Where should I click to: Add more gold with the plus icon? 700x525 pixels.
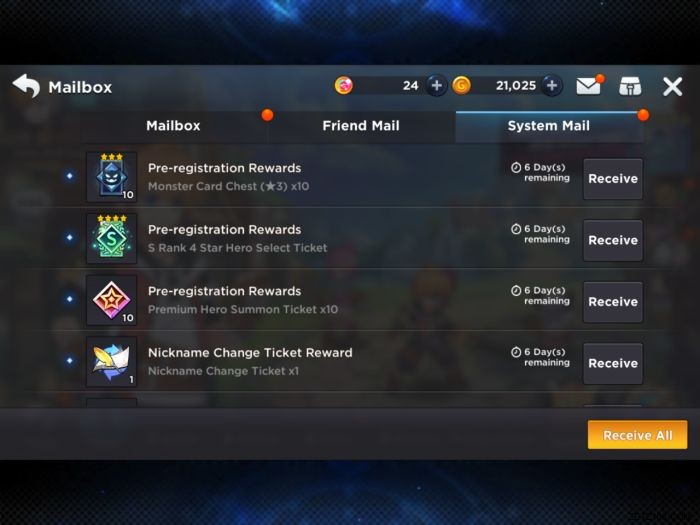click(552, 85)
